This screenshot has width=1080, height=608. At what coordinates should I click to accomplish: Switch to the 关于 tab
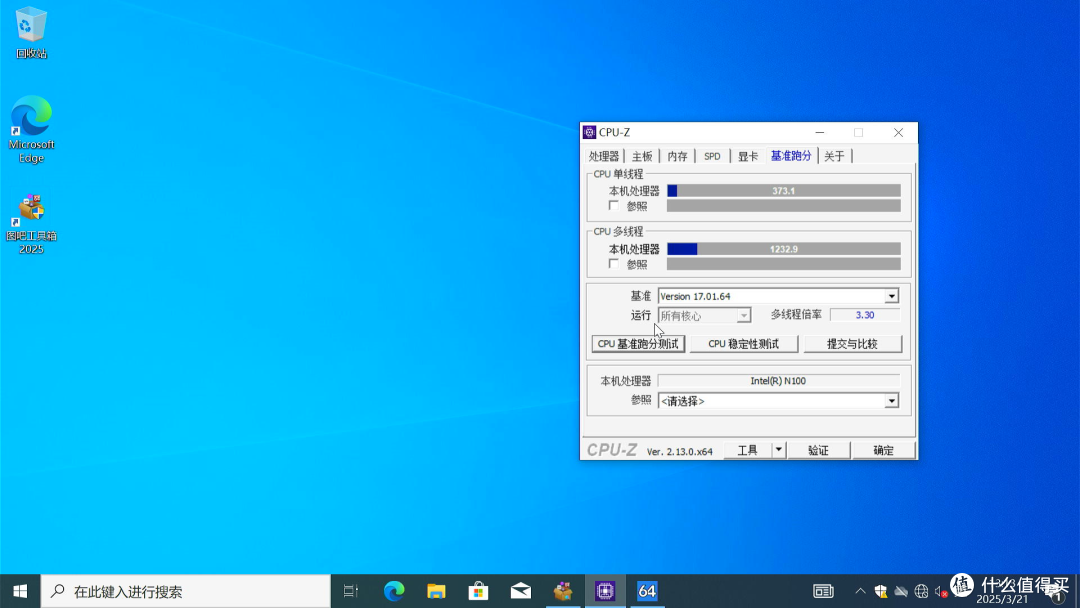tap(834, 156)
